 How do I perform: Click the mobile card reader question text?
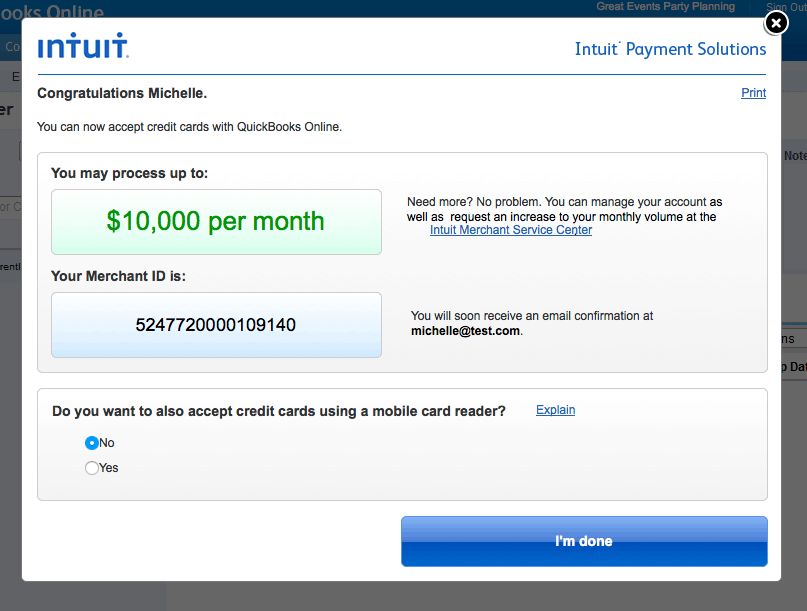pyautogui.click(x=279, y=411)
